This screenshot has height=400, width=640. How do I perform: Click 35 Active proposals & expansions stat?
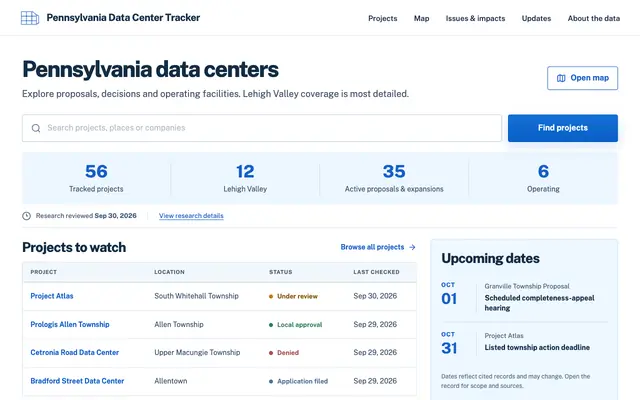pos(394,178)
